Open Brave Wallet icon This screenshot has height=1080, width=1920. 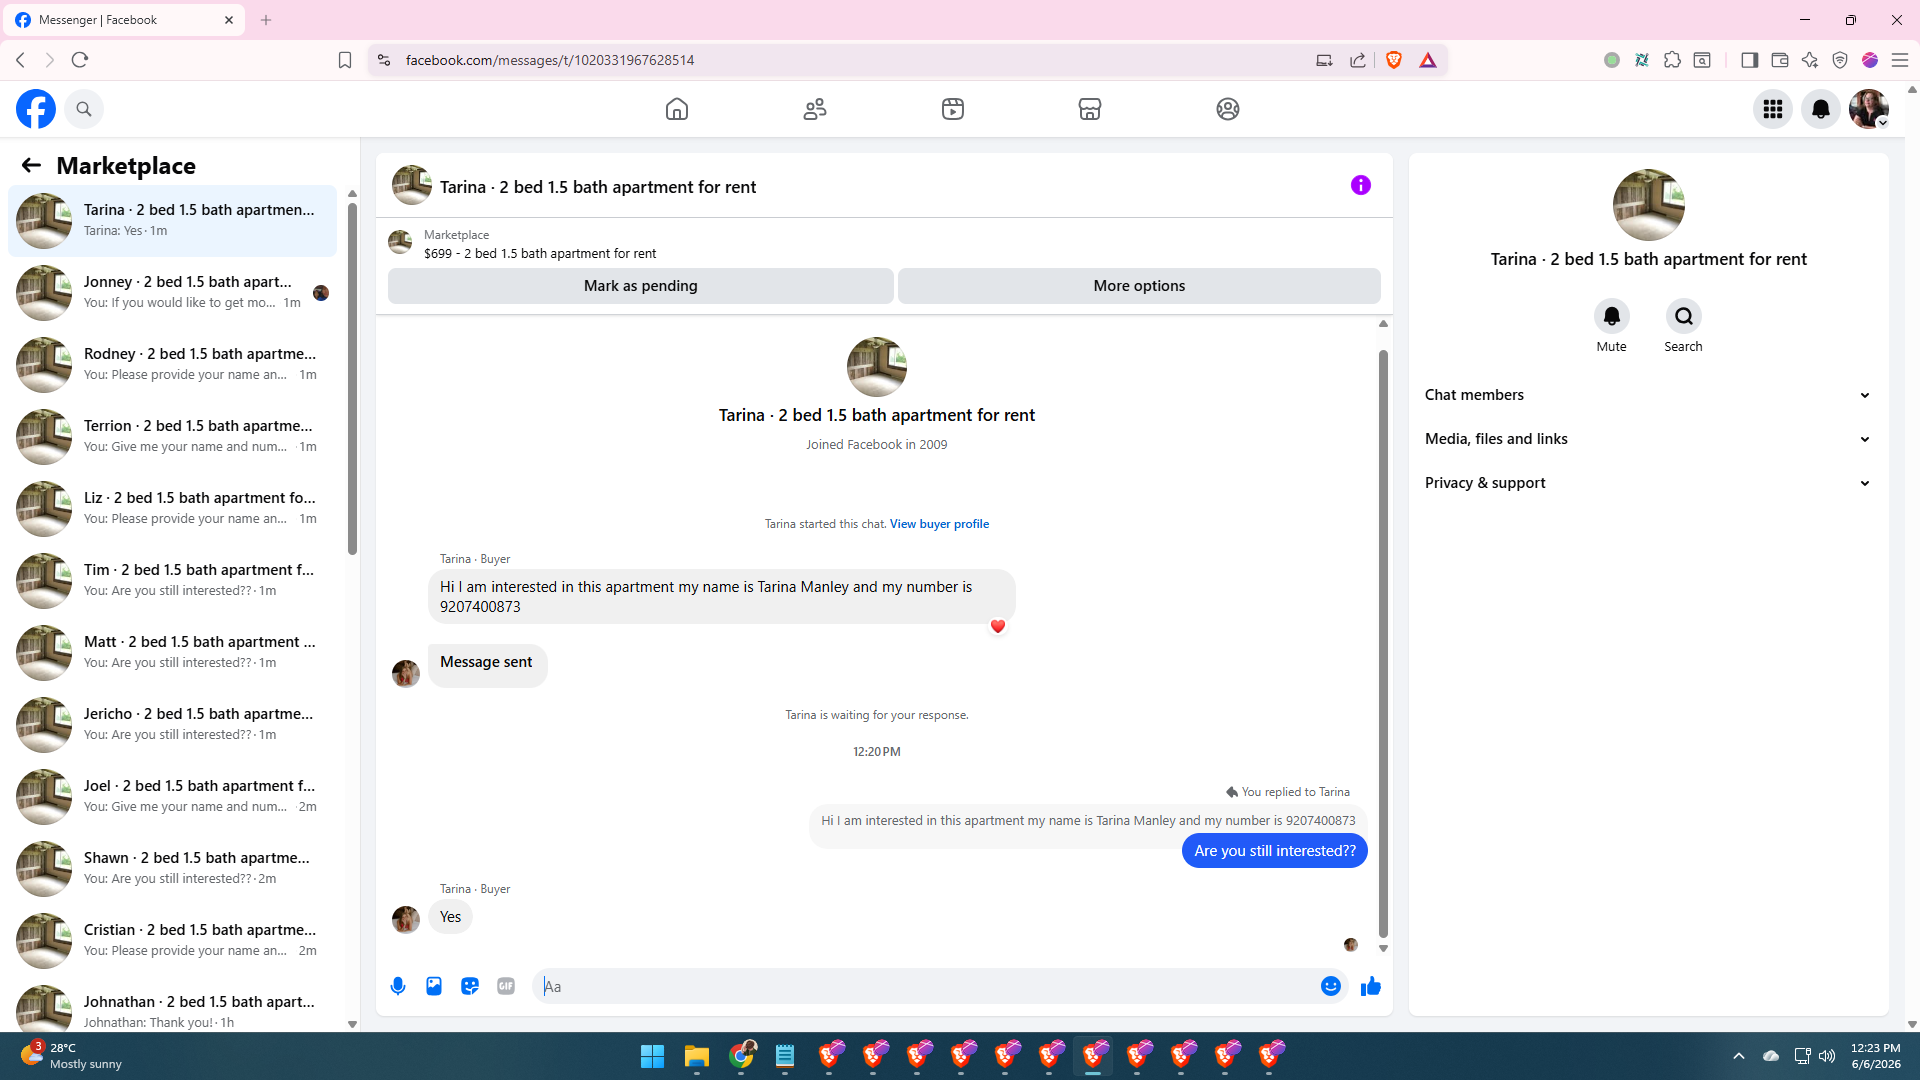(1780, 60)
